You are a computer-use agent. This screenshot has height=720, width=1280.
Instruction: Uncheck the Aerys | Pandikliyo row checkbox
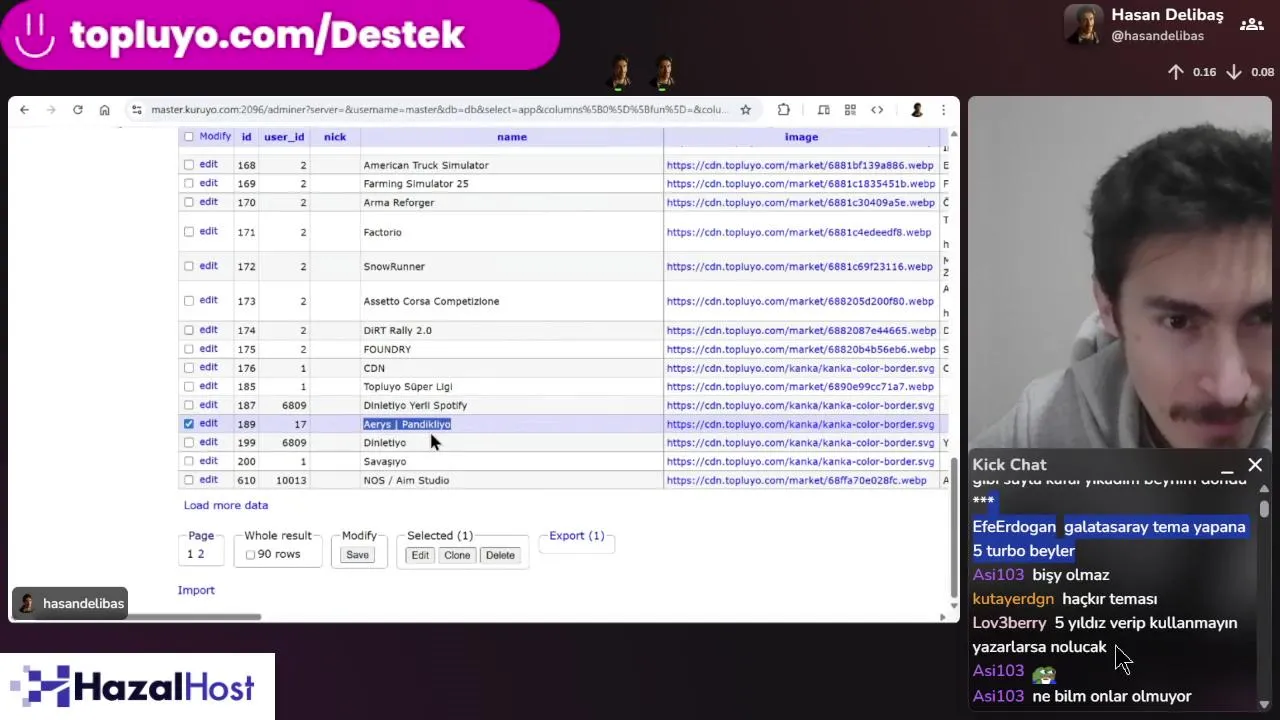click(x=189, y=424)
